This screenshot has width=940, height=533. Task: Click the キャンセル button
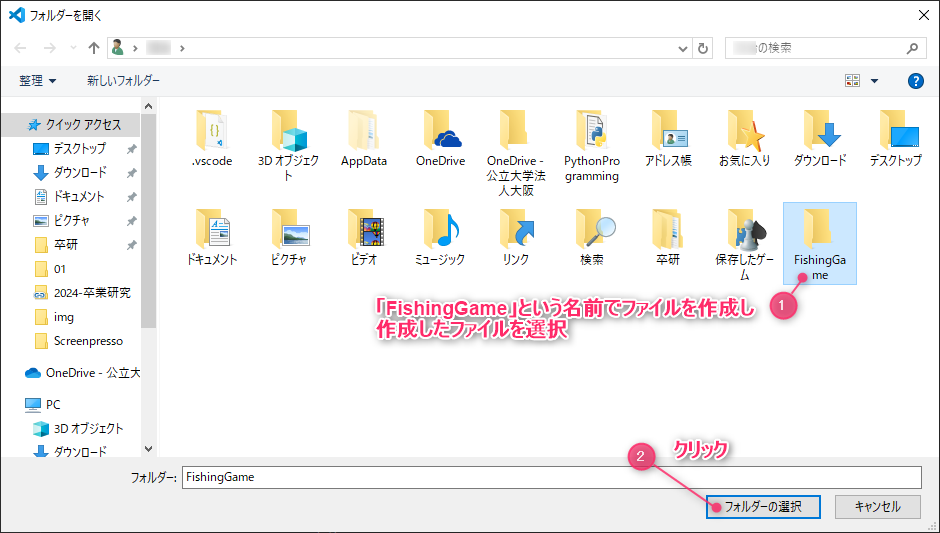tap(877, 507)
